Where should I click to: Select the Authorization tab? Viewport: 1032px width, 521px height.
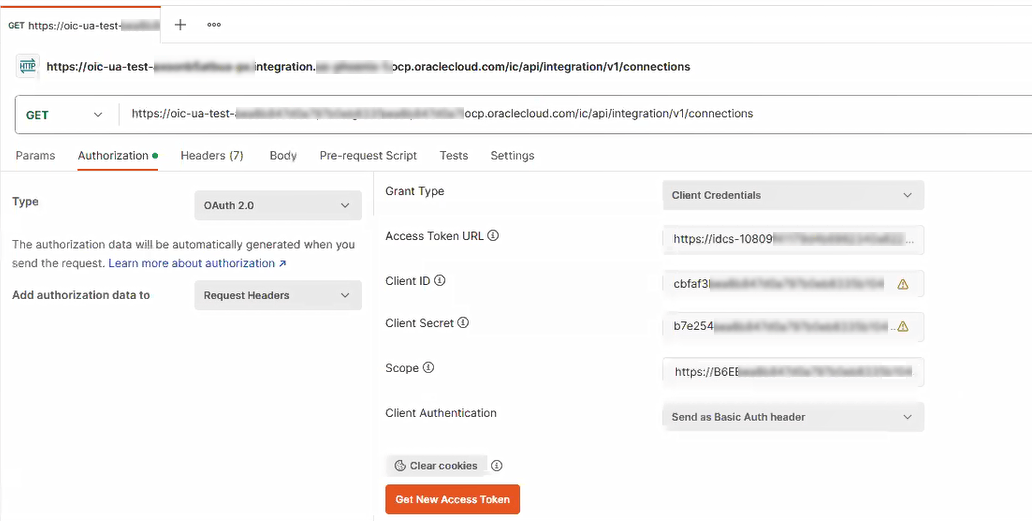point(117,156)
